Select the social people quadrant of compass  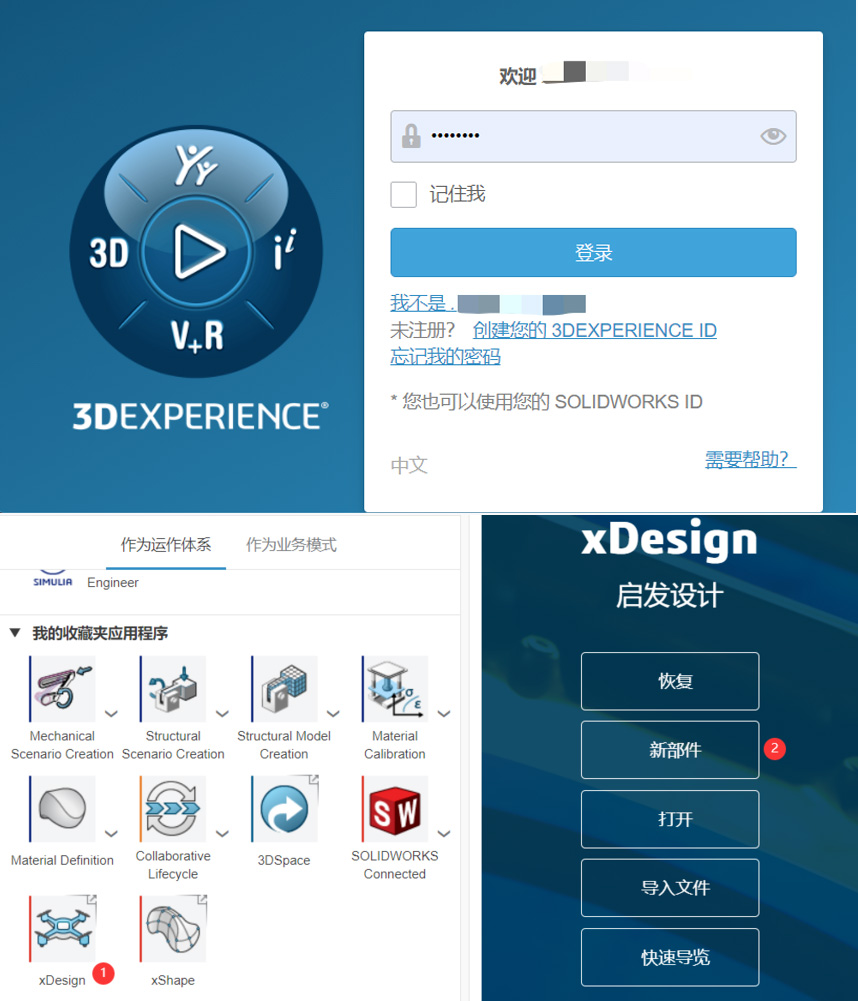point(196,165)
